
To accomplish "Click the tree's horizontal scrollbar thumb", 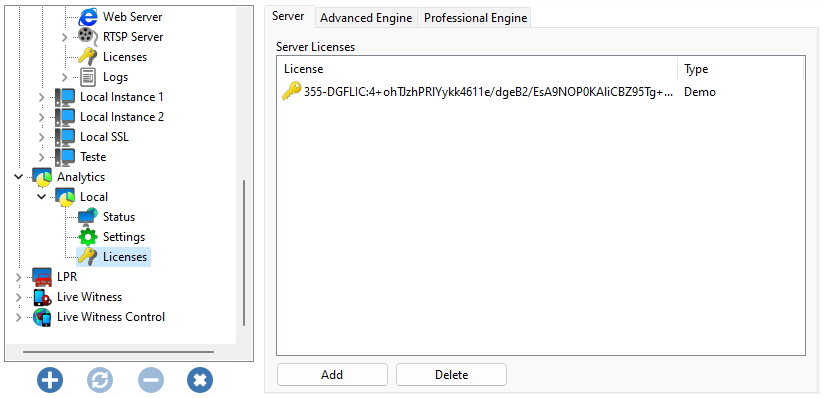I will click(118, 352).
